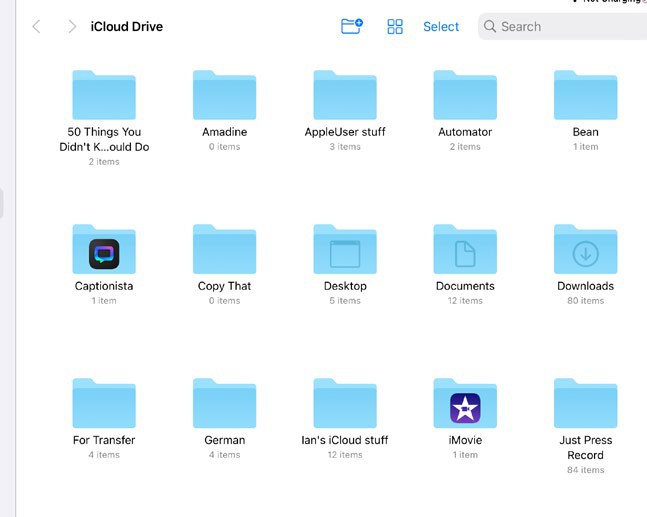Focus the Search field
Screen dimensions: 647x517
pyautogui.click(x=562, y=27)
